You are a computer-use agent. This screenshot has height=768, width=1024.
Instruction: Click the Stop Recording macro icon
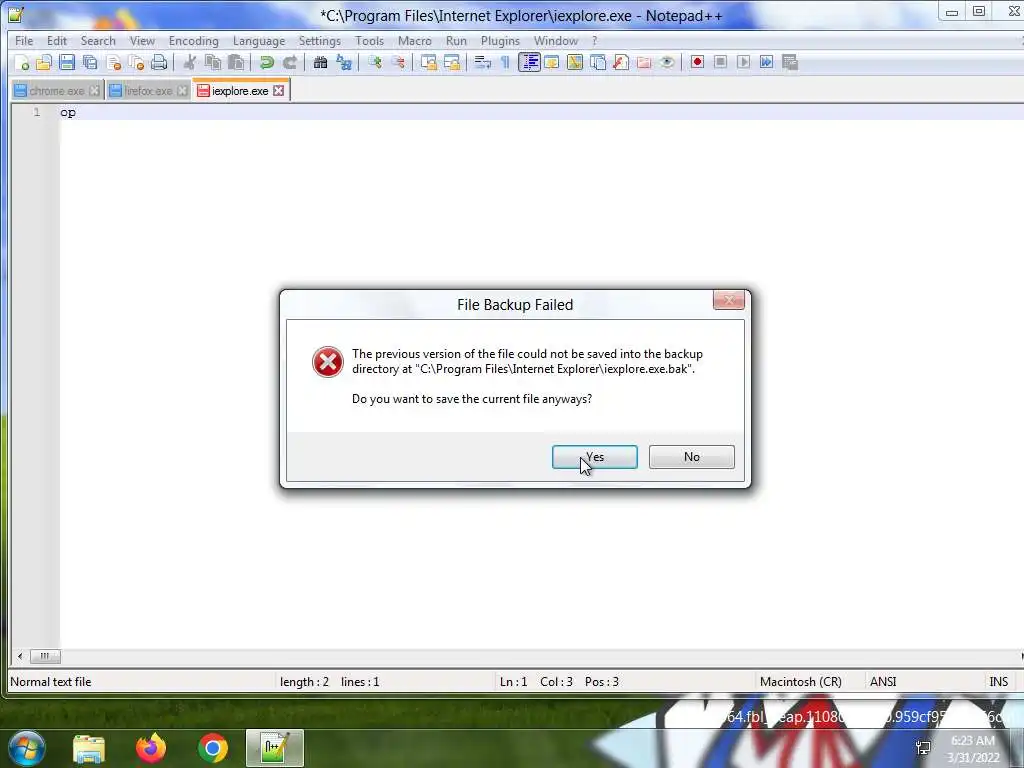[720, 63]
